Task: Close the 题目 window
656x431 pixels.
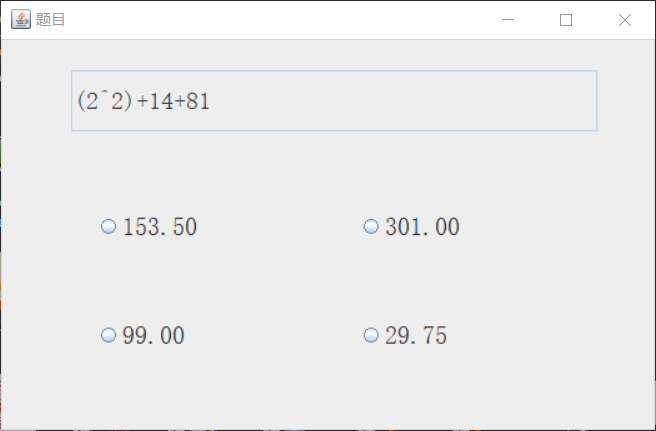Action: (625, 20)
